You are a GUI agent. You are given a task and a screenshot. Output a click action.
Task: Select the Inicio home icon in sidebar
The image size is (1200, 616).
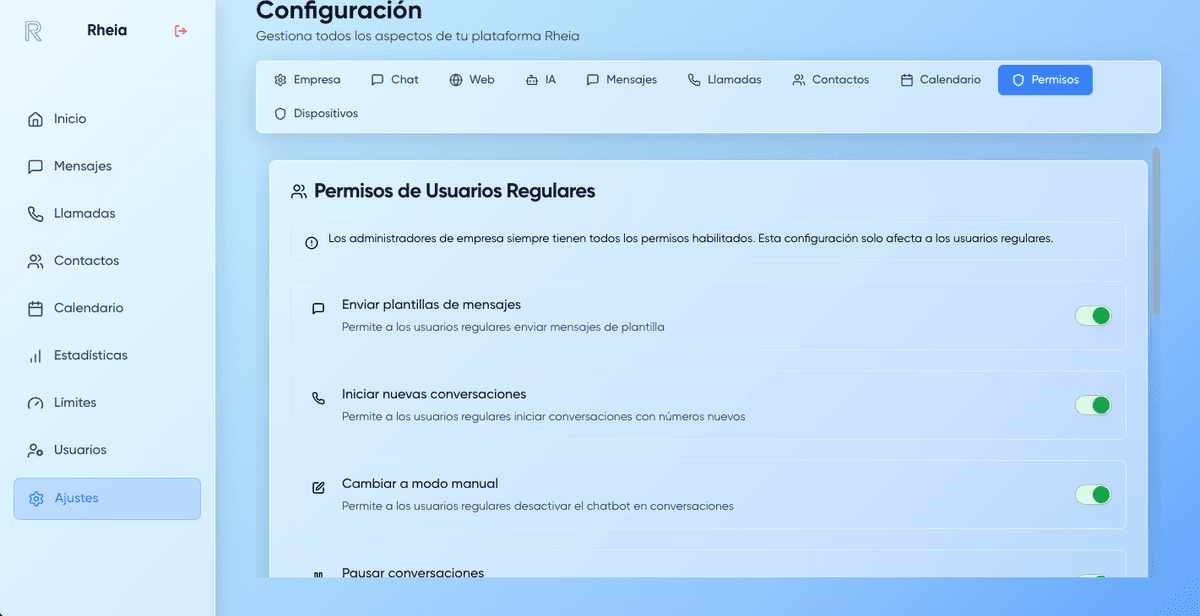pos(35,118)
